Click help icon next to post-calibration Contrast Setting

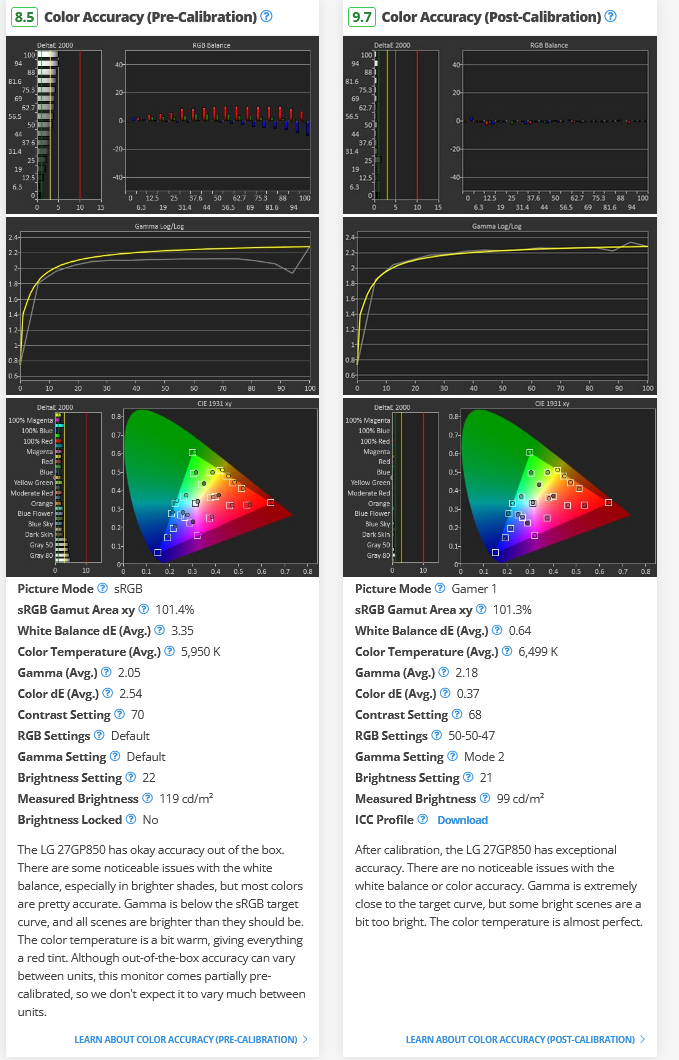(x=457, y=714)
